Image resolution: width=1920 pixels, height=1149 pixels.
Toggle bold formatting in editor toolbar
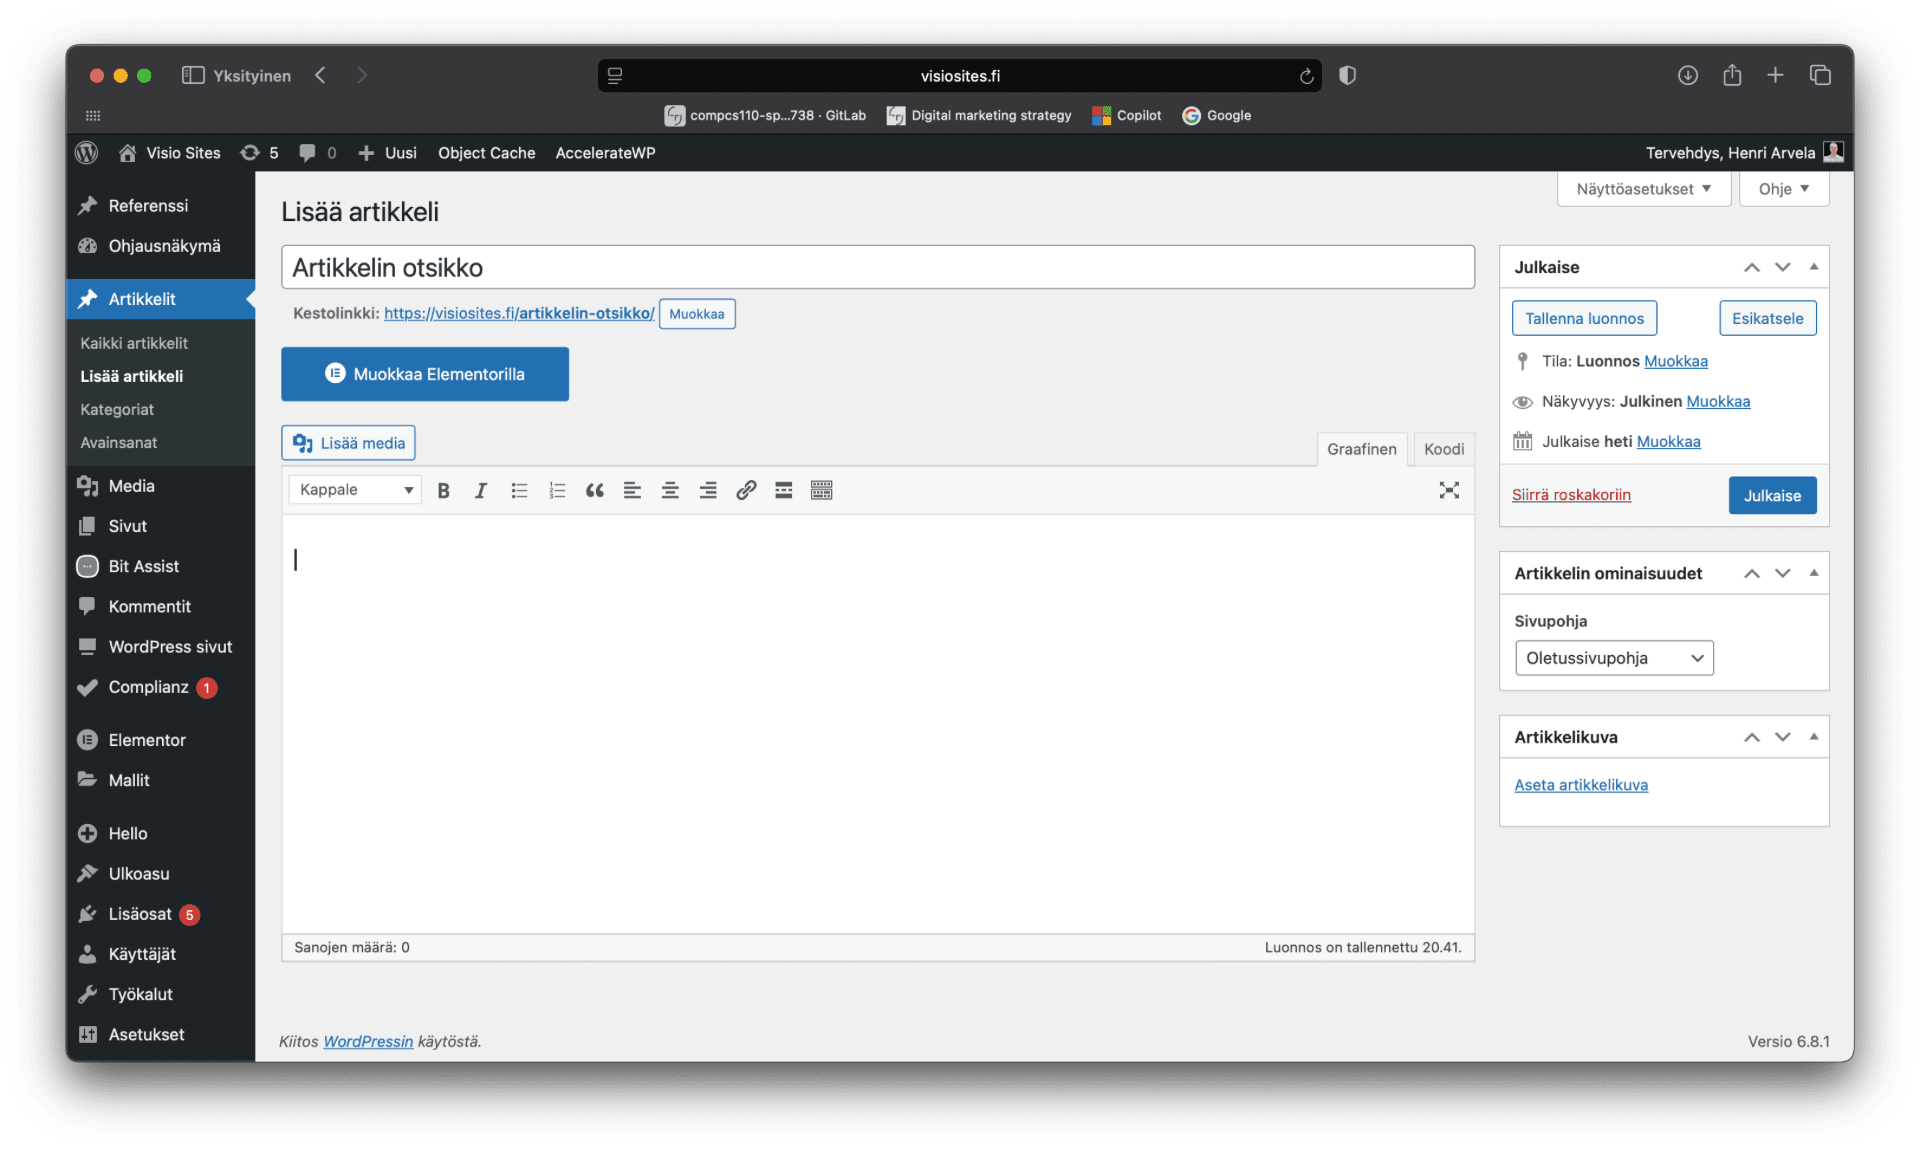[x=444, y=490]
